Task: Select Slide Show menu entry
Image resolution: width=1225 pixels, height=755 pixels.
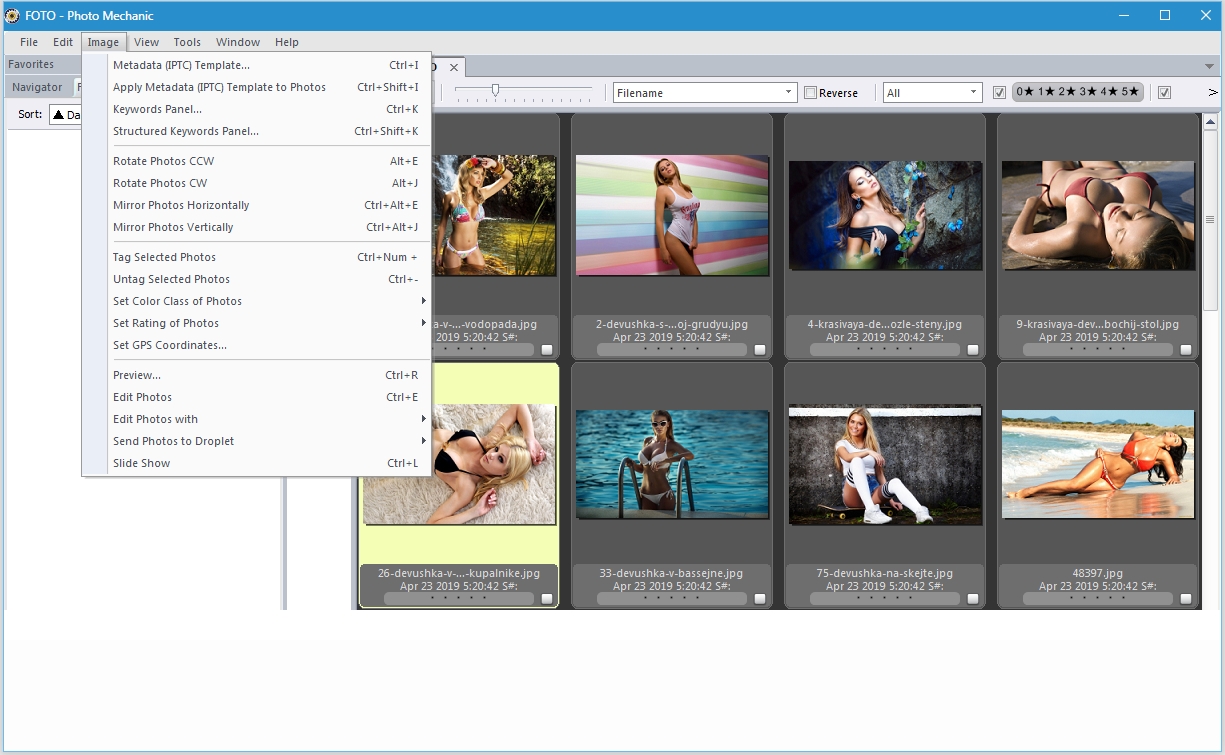Action: 142,463
